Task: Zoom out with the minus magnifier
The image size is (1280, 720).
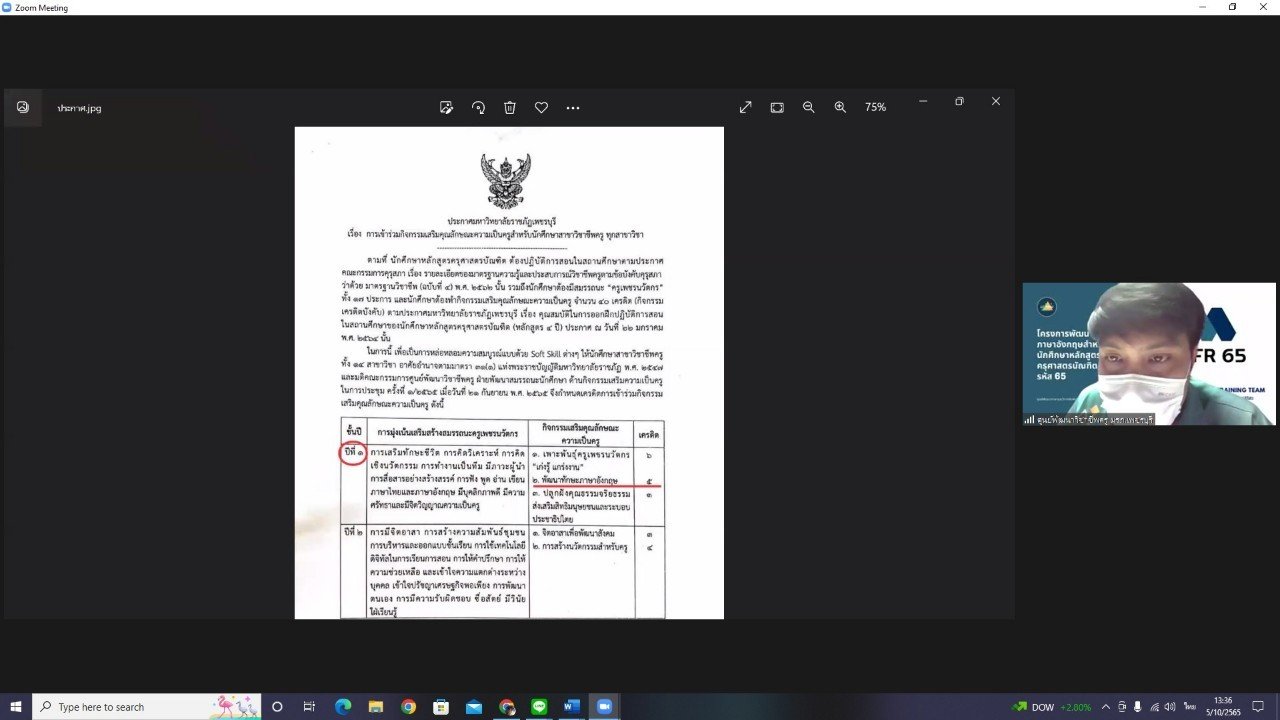Action: (x=808, y=107)
